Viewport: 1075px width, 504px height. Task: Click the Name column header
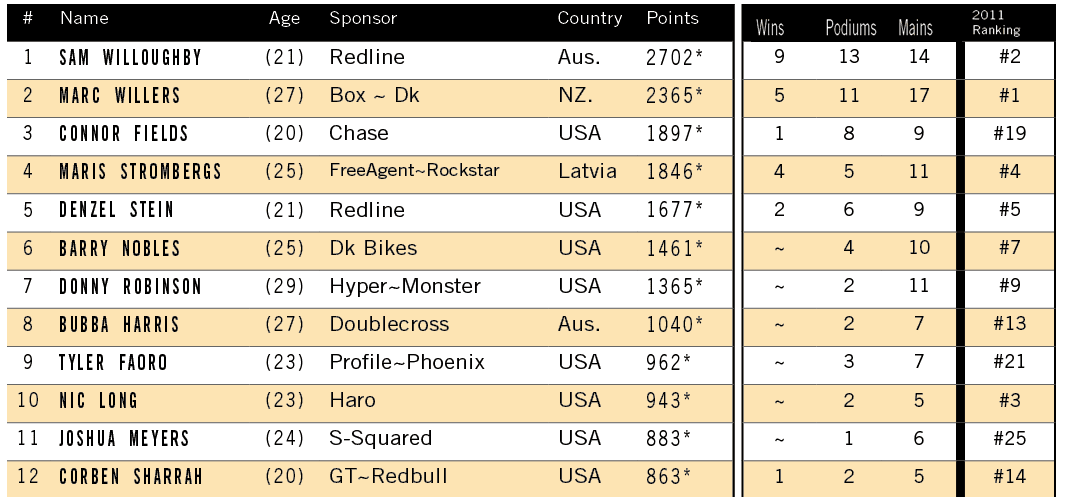pos(84,19)
